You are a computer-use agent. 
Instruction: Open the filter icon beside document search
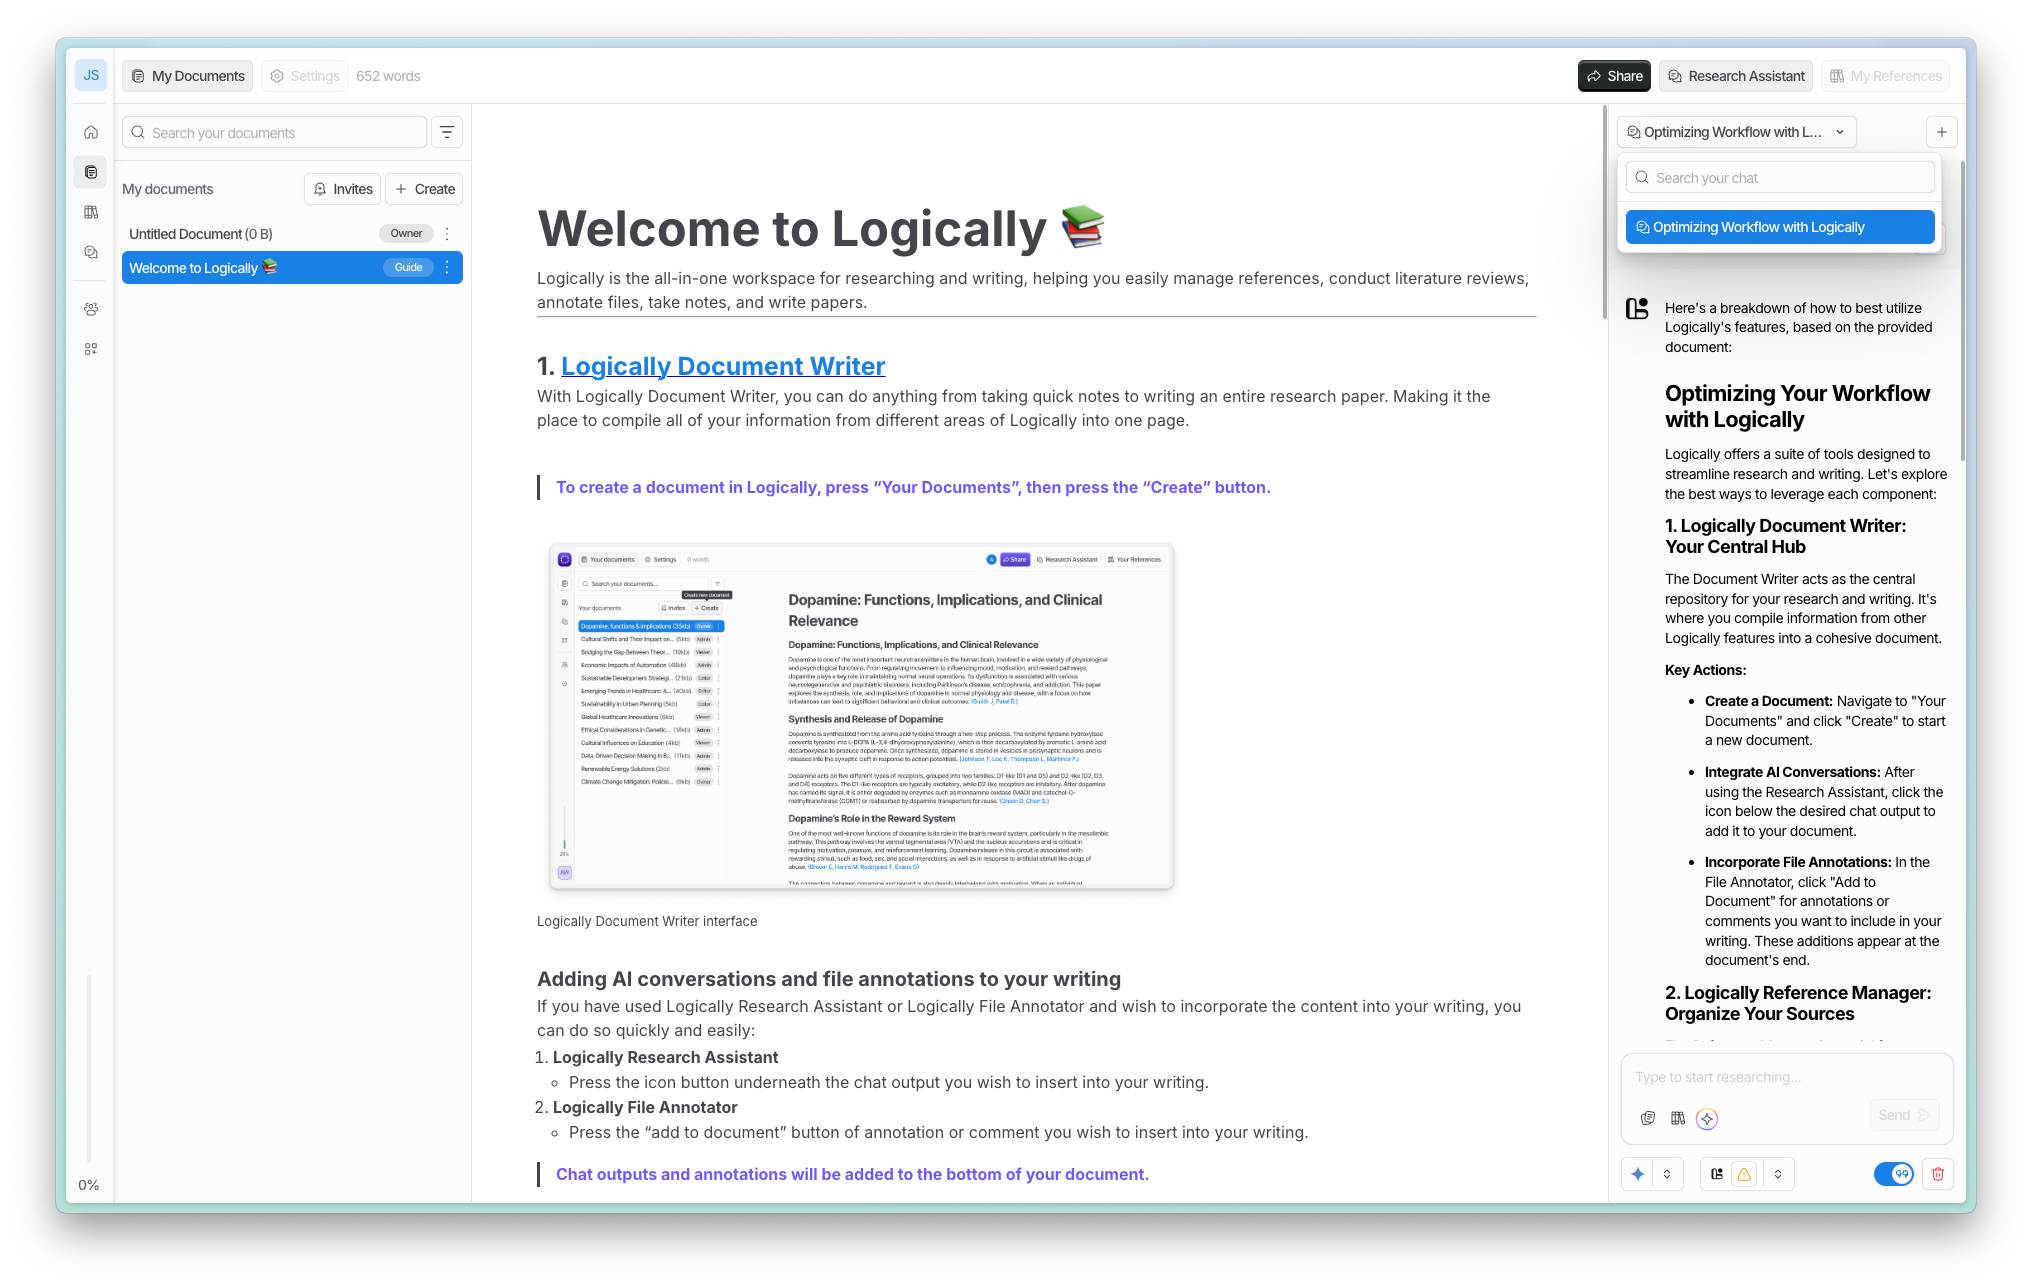click(447, 132)
